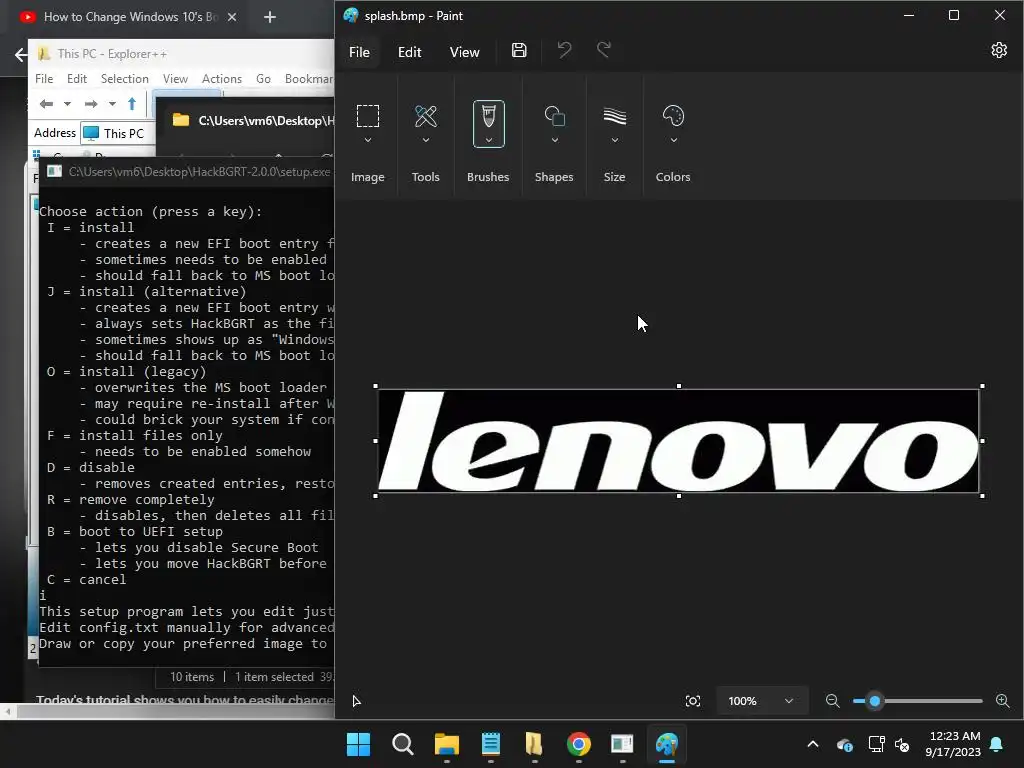Viewport: 1024px width, 768px height.
Task: Click the Redo arrow in Paint
Action: [x=604, y=50]
